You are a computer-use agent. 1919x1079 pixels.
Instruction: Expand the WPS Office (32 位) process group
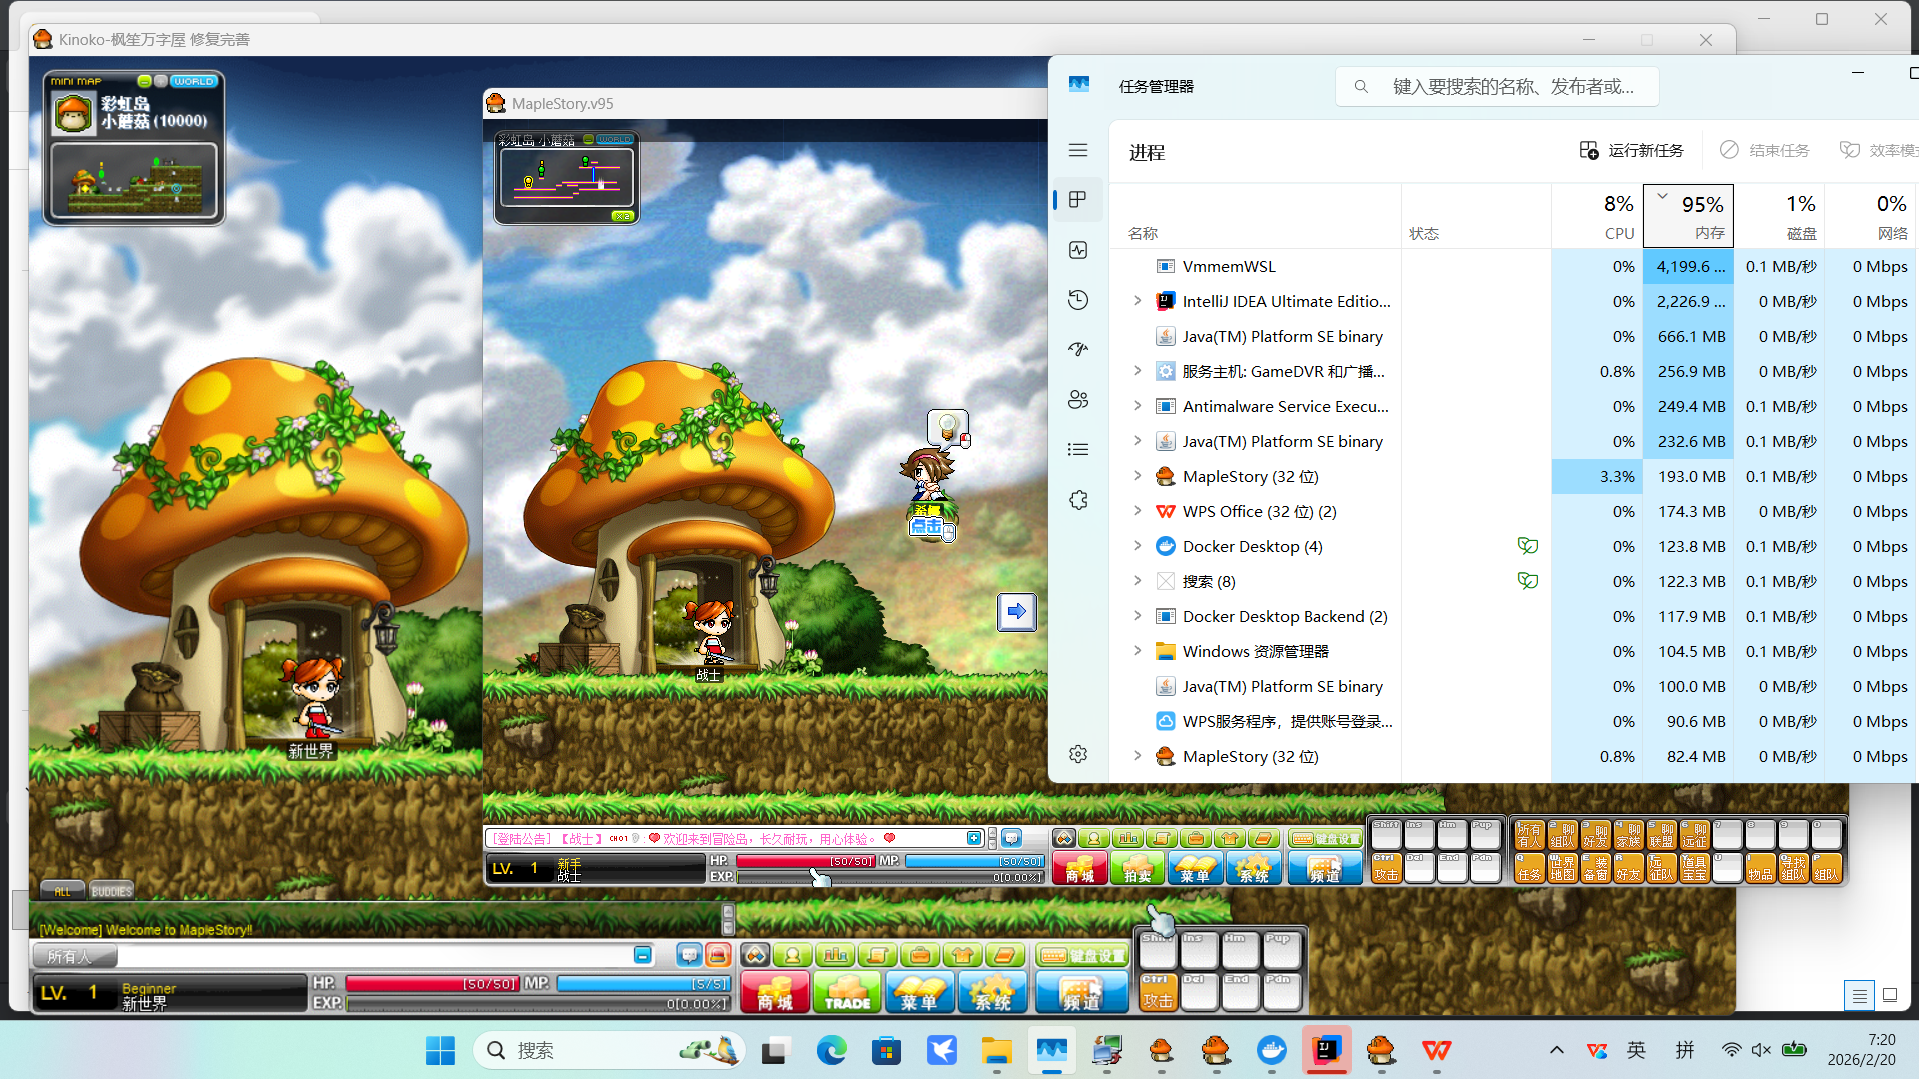(1137, 511)
